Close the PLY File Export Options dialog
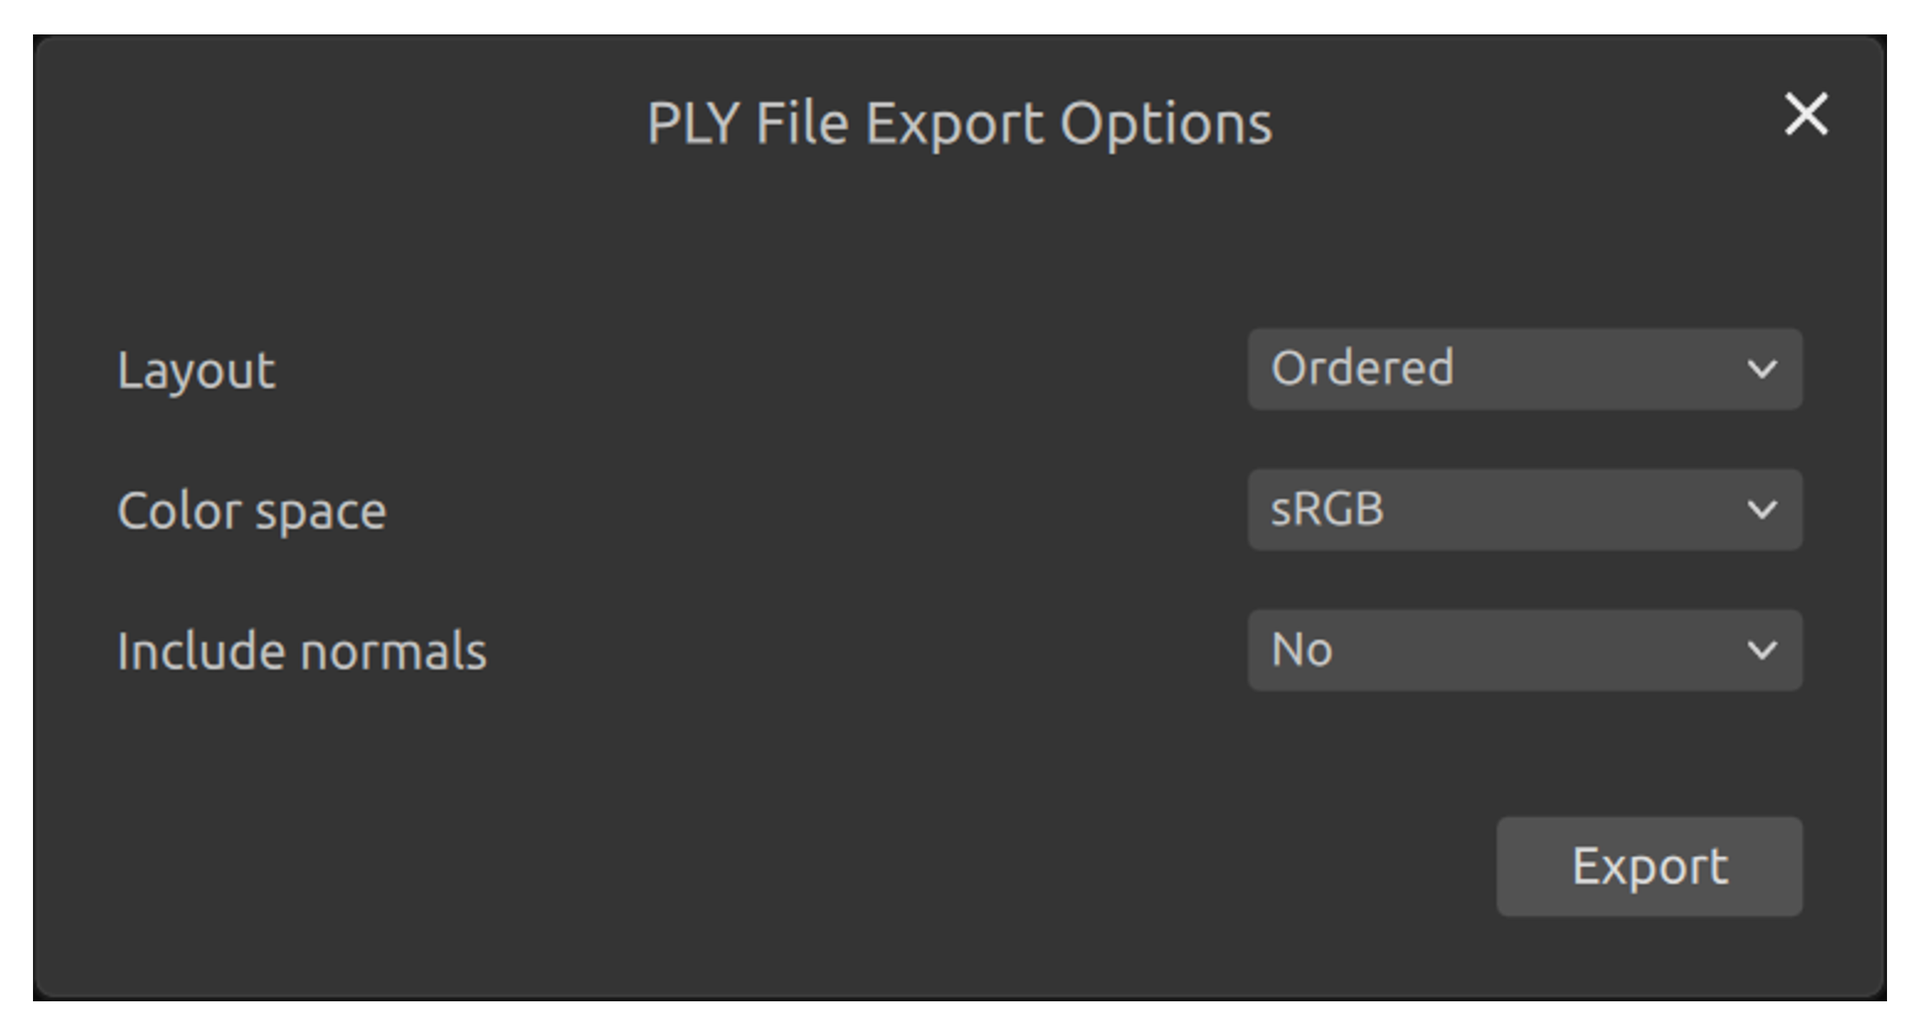The image size is (1920, 1035). [1805, 114]
